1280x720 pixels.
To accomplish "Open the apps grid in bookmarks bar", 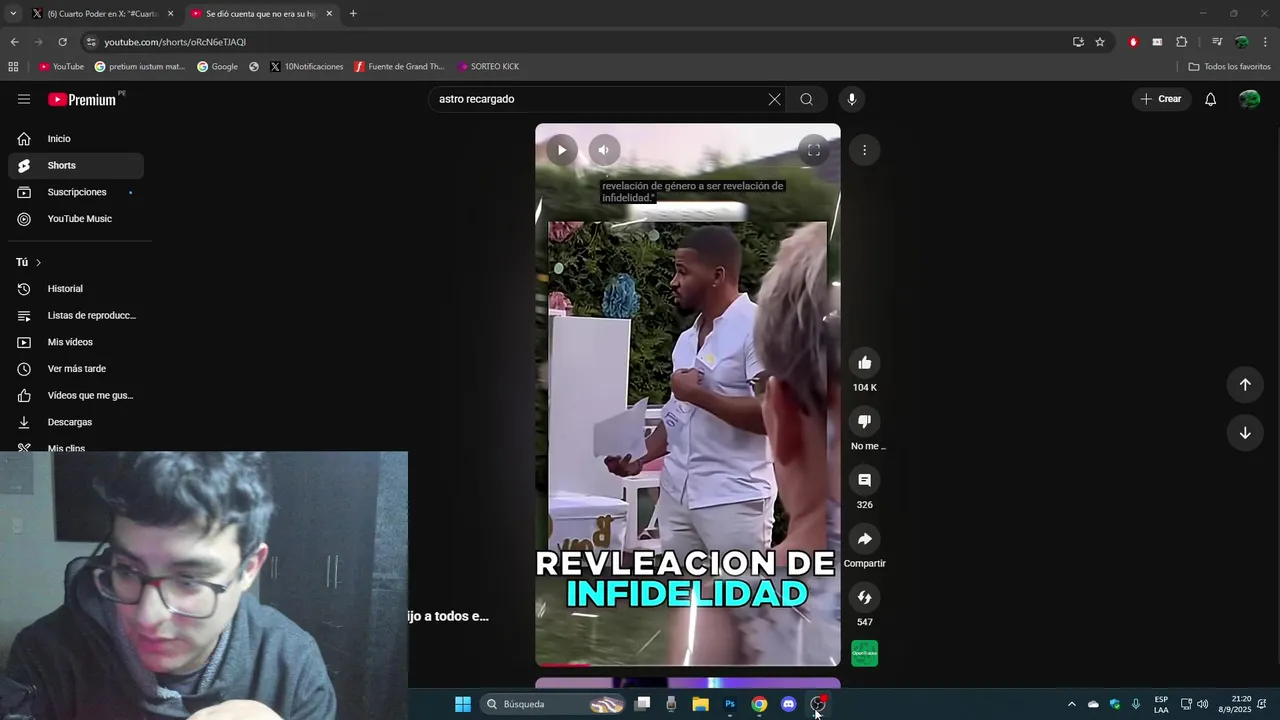I will click(x=13, y=67).
